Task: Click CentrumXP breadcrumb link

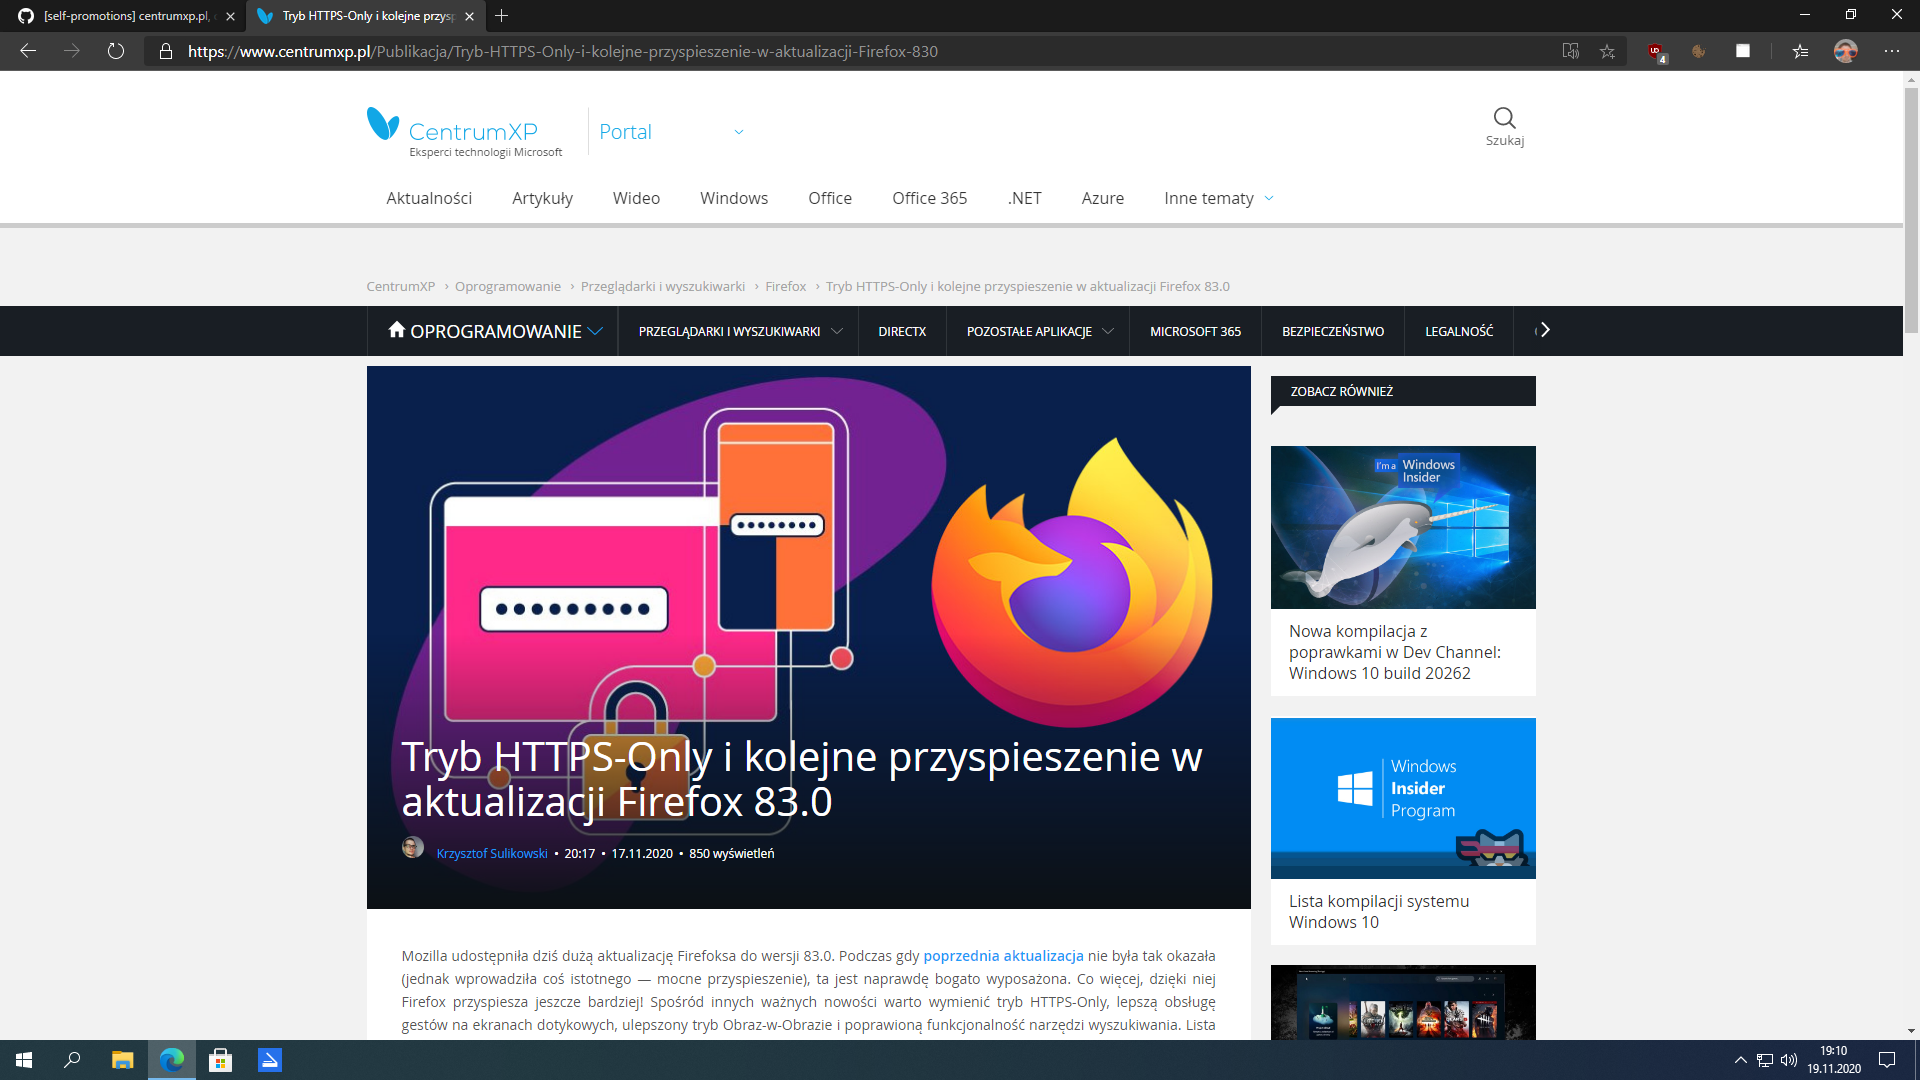Action: tap(401, 286)
